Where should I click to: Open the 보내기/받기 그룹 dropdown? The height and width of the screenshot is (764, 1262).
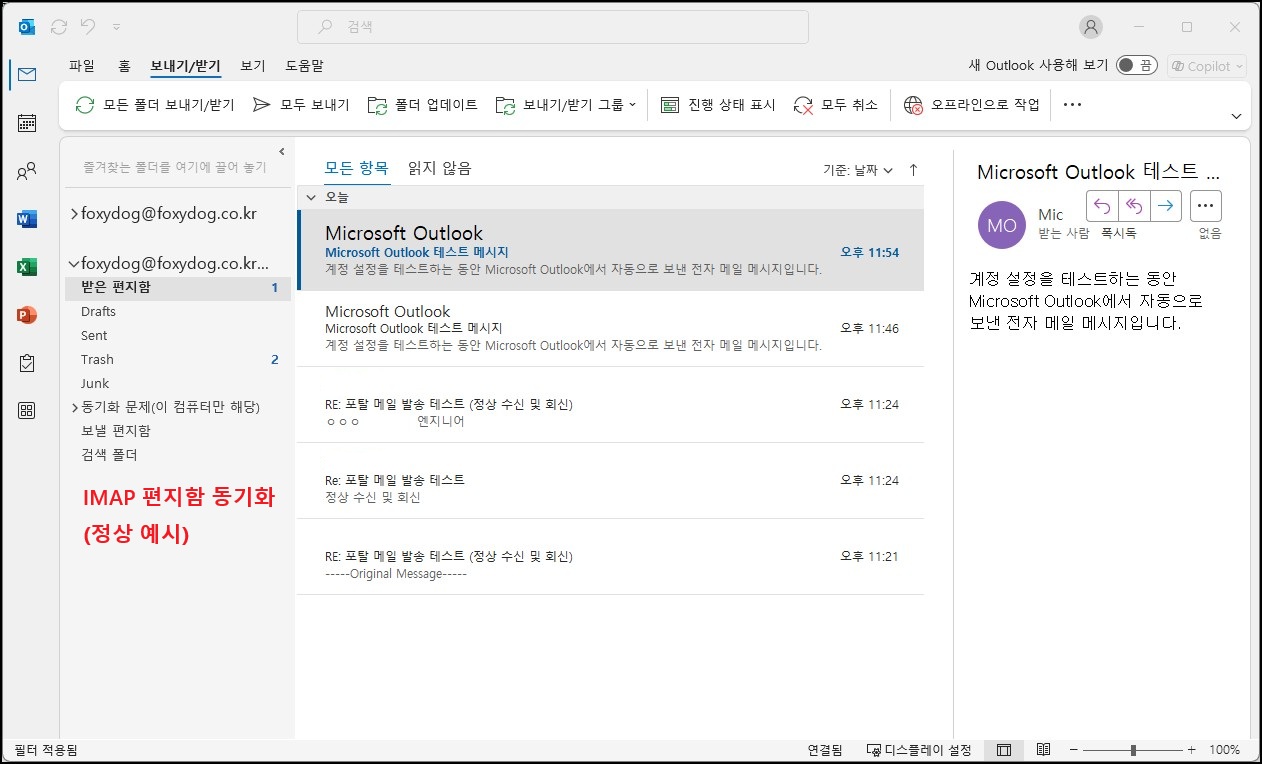pos(566,105)
